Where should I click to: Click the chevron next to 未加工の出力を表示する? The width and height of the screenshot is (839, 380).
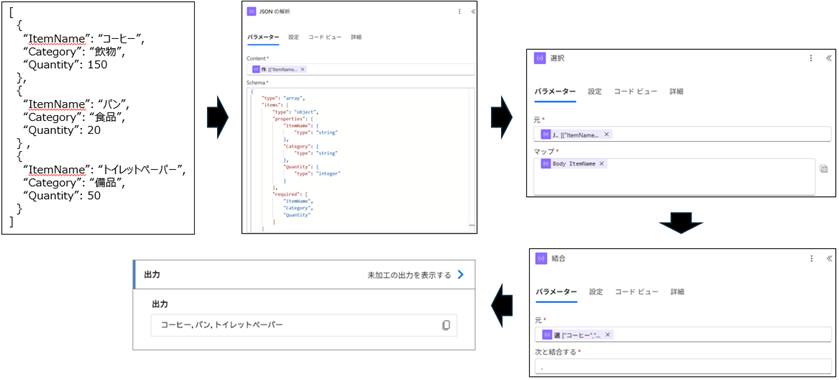pos(461,275)
